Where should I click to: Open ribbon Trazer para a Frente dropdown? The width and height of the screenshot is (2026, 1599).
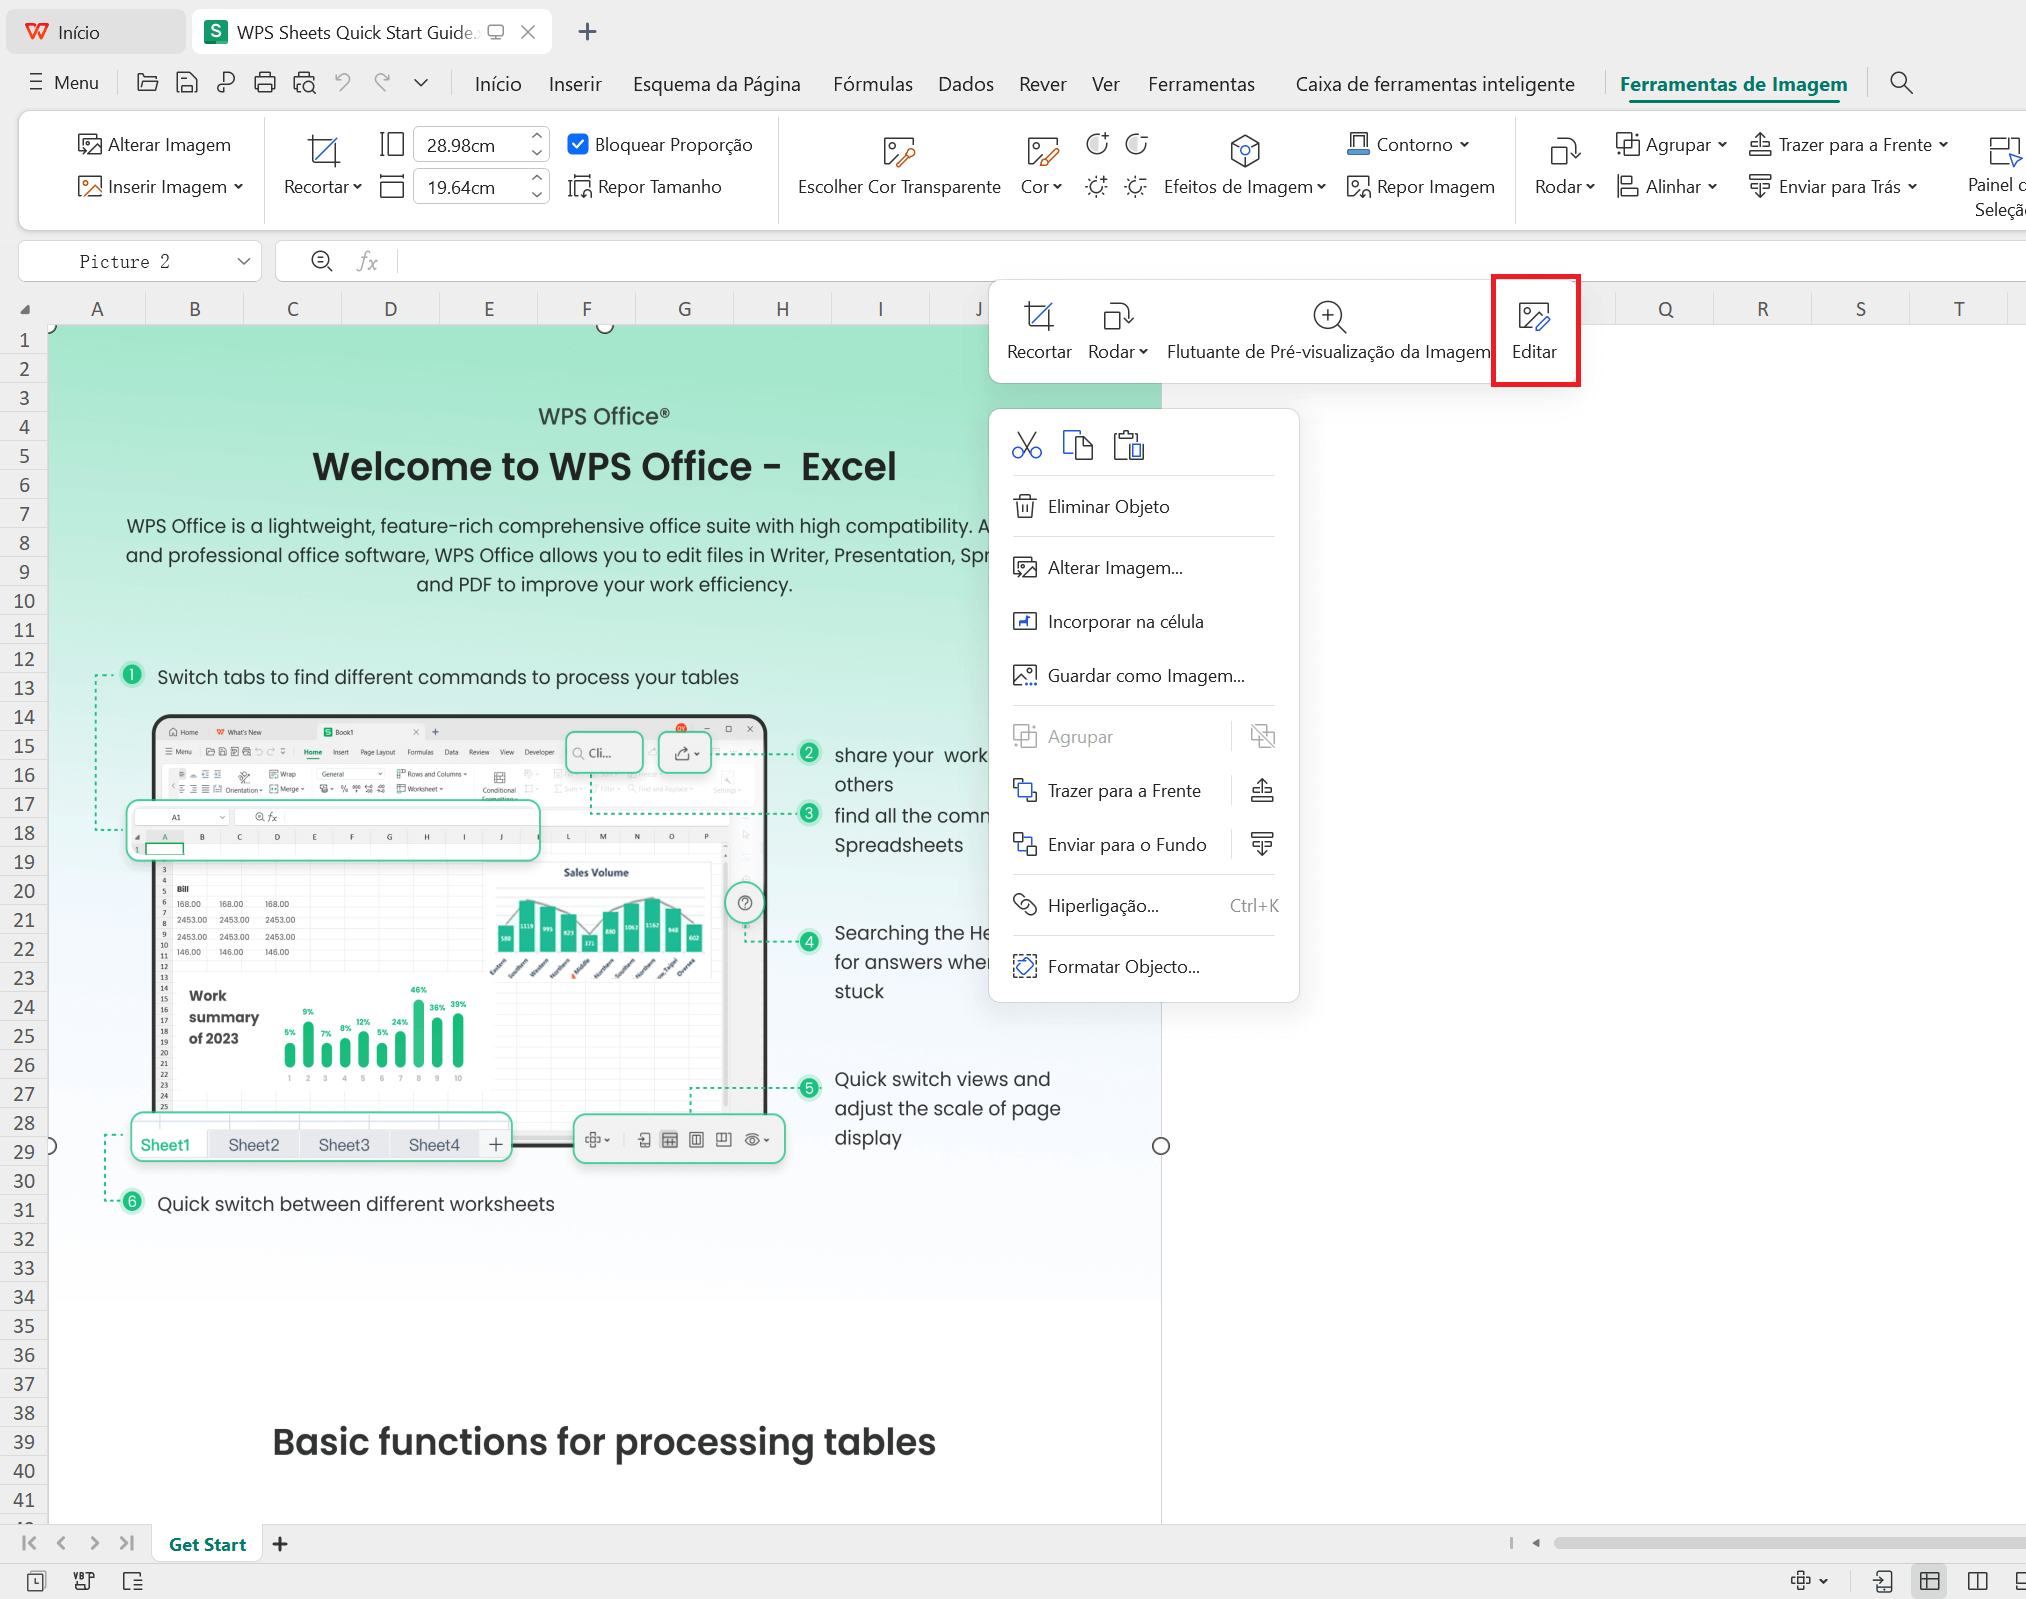pyautogui.click(x=1848, y=144)
